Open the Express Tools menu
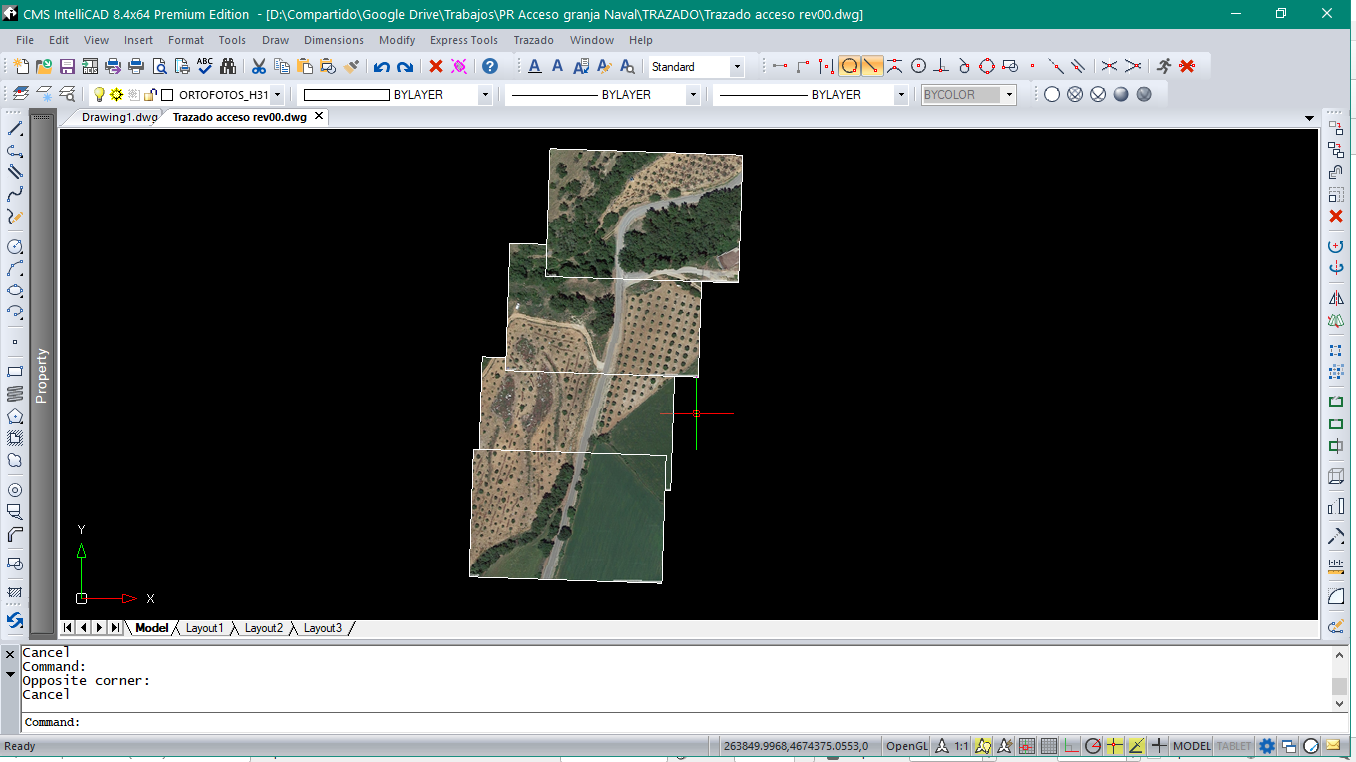1356x762 pixels. pyautogui.click(x=463, y=40)
